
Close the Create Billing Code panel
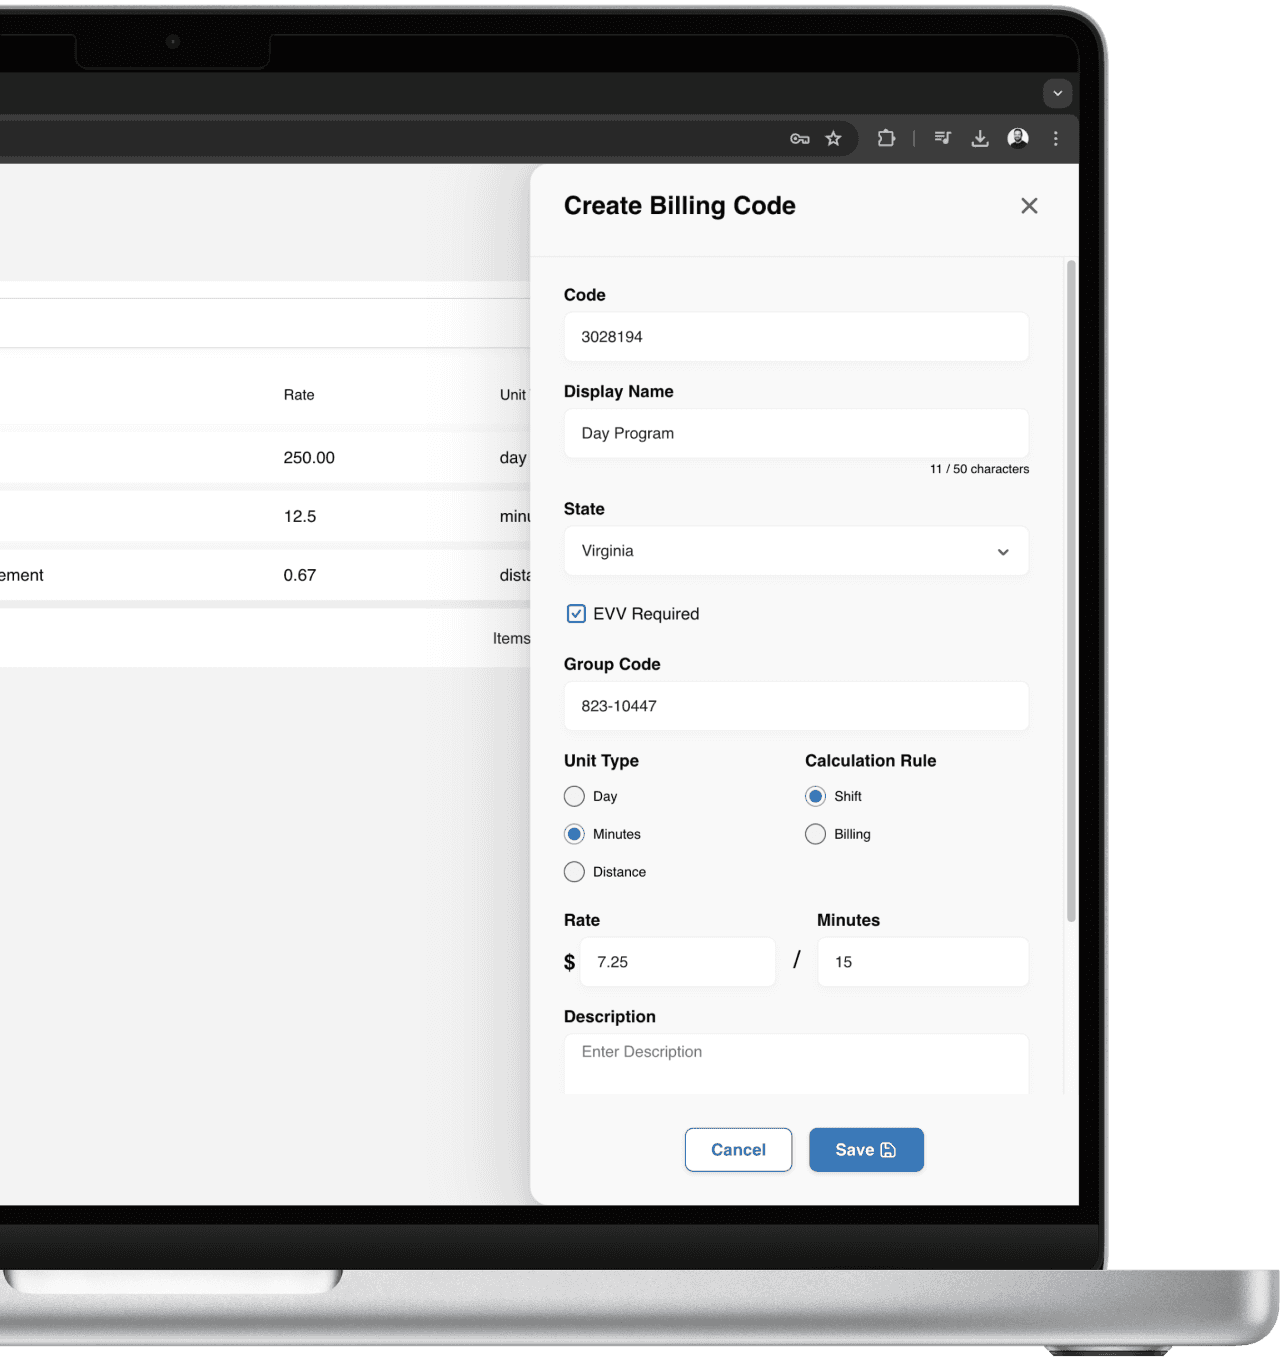[1029, 205]
